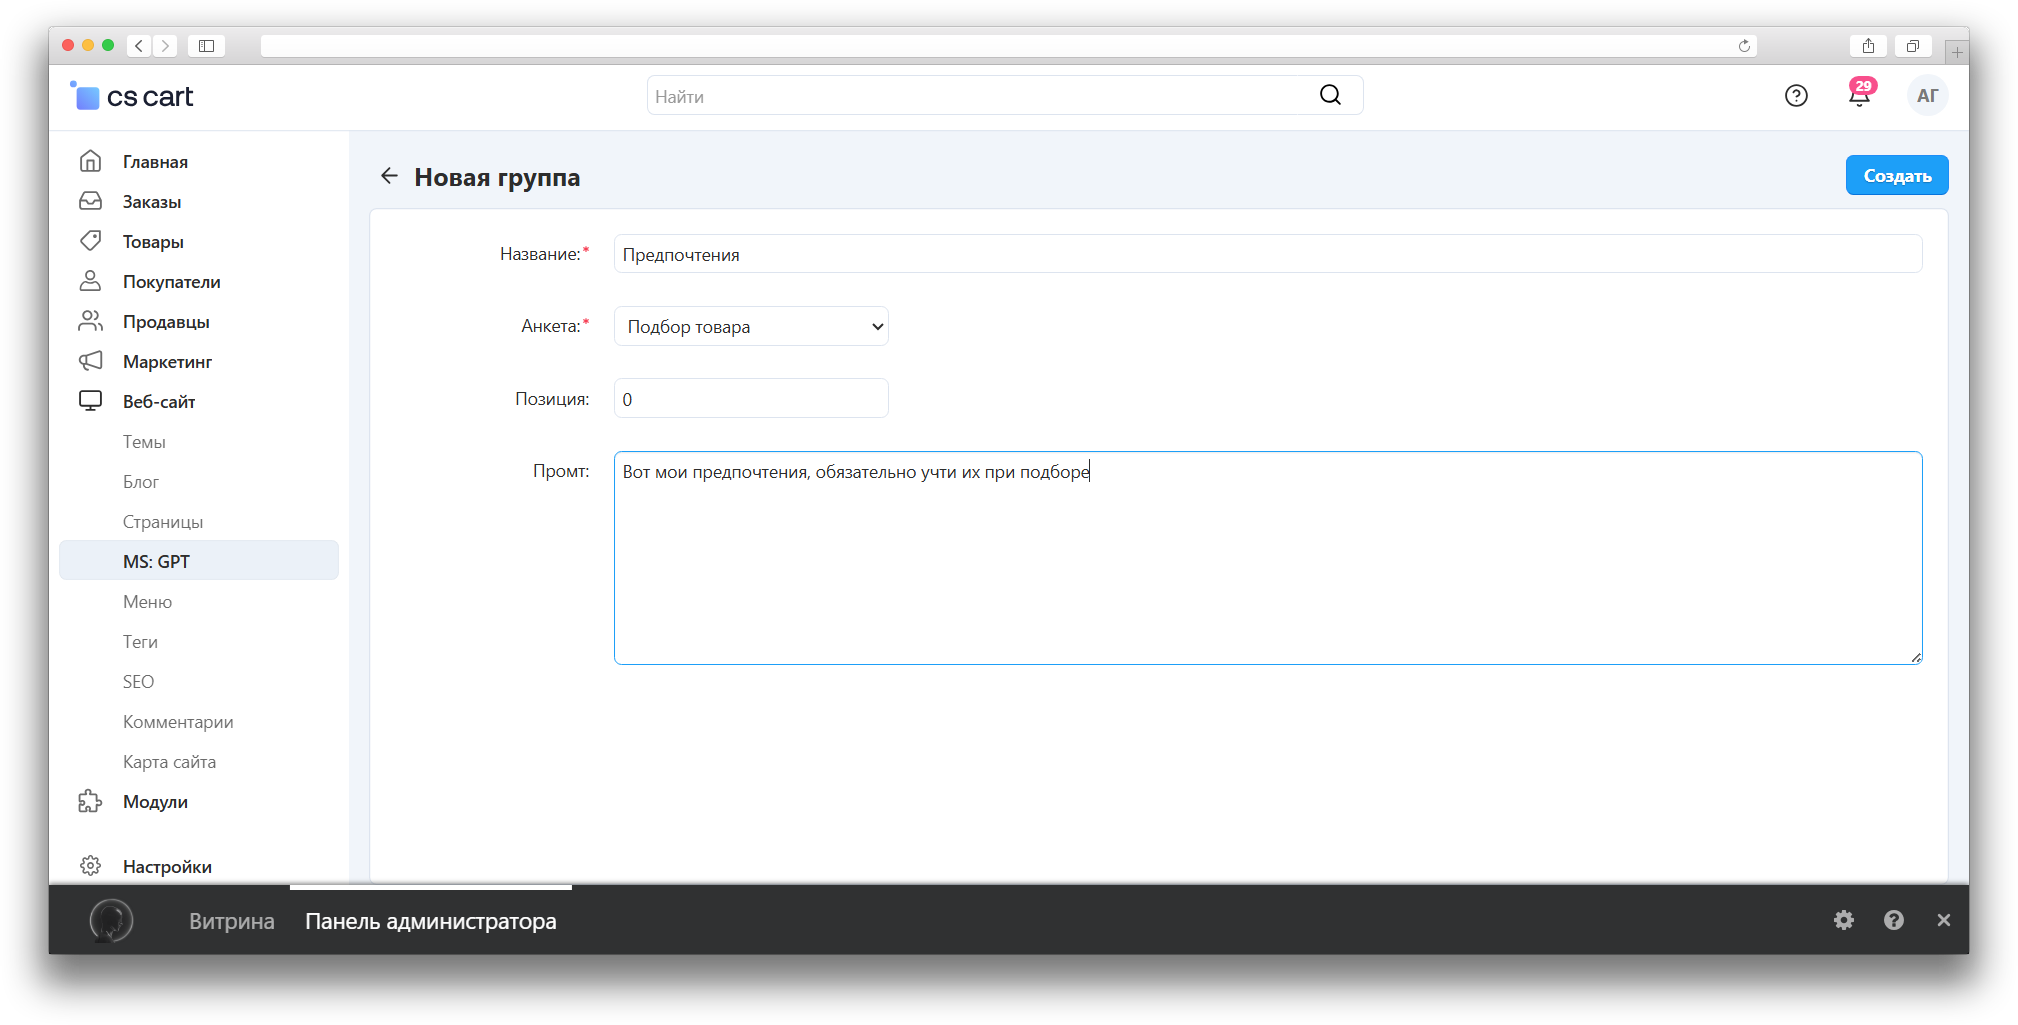Open the Комментарии sidebar link
The width and height of the screenshot is (2018, 1025).
click(x=178, y=722)
